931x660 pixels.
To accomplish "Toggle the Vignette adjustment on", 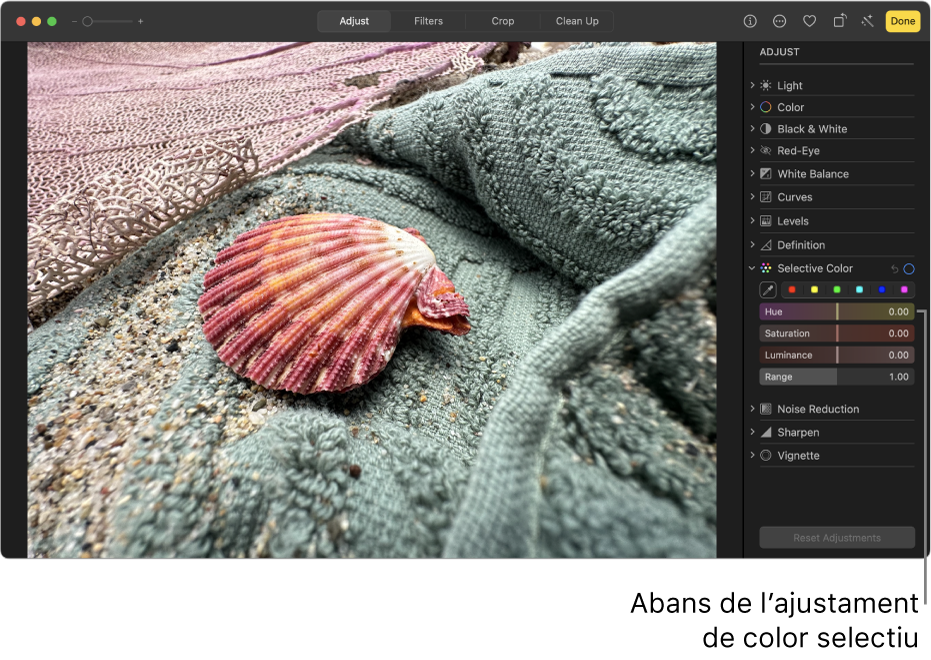I will coord(764,455).
